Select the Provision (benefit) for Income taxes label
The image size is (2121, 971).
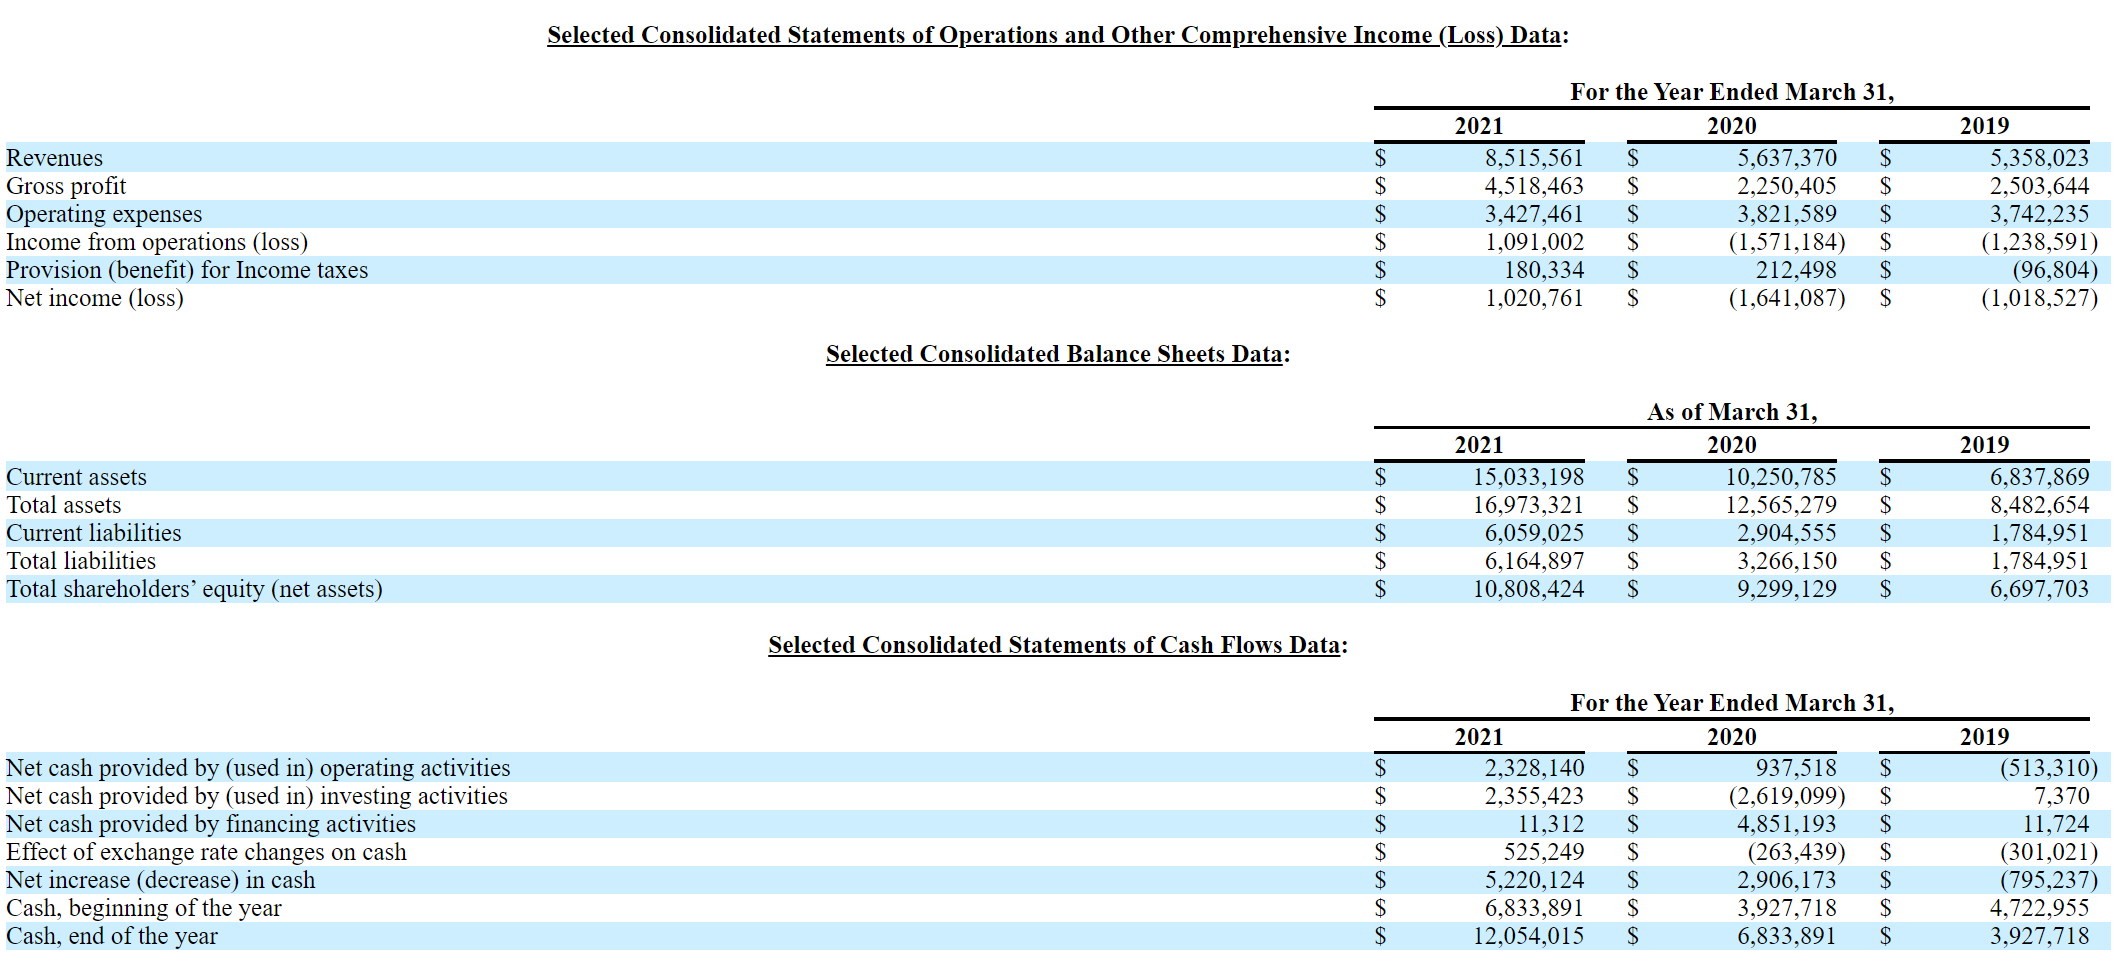tap(187, 270)
